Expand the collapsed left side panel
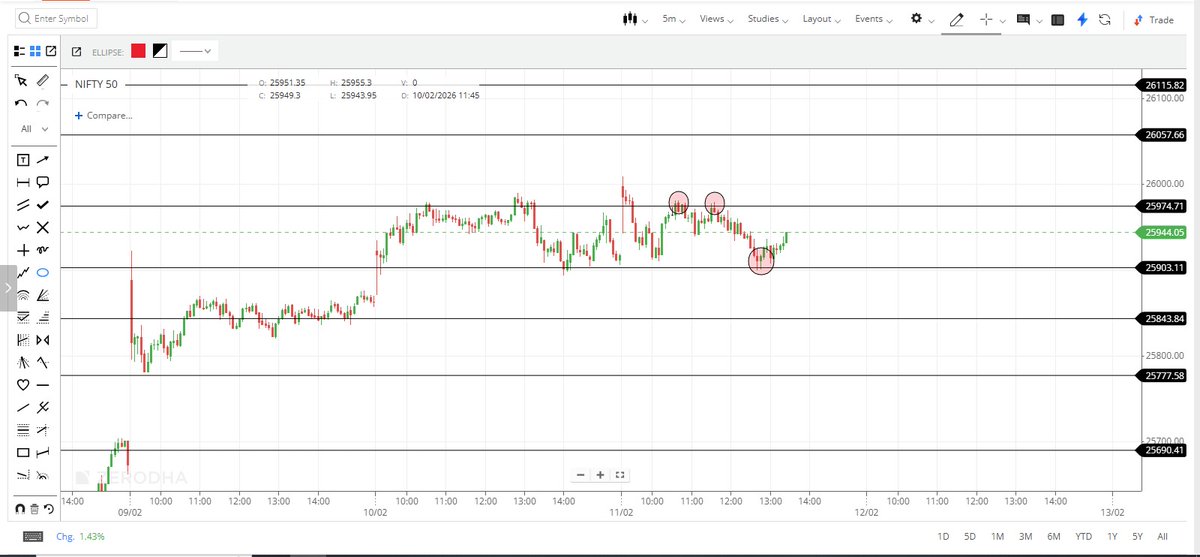This screenshot has width=1200, height=557. [8, 287]
